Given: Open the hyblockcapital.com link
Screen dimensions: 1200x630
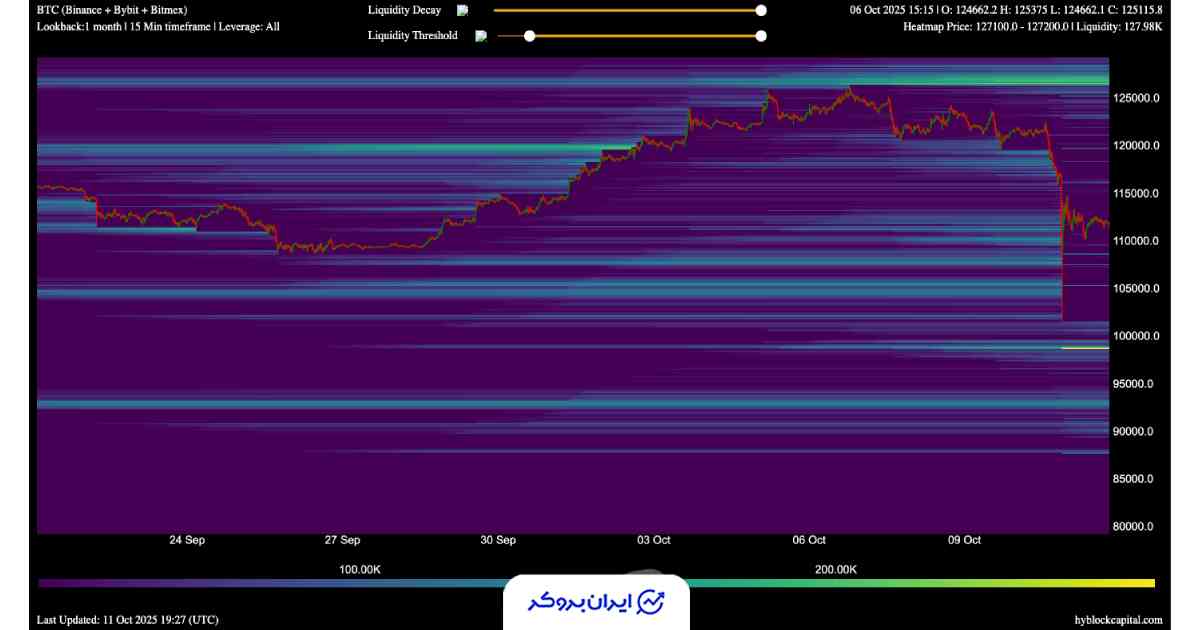Looking at the screenshot, I should [x=1116, y=620].
